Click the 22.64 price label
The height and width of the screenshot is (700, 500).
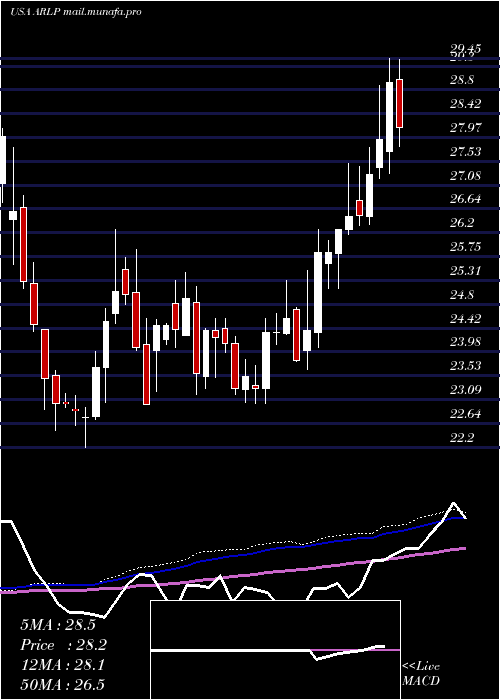click(x=465, y=414)
